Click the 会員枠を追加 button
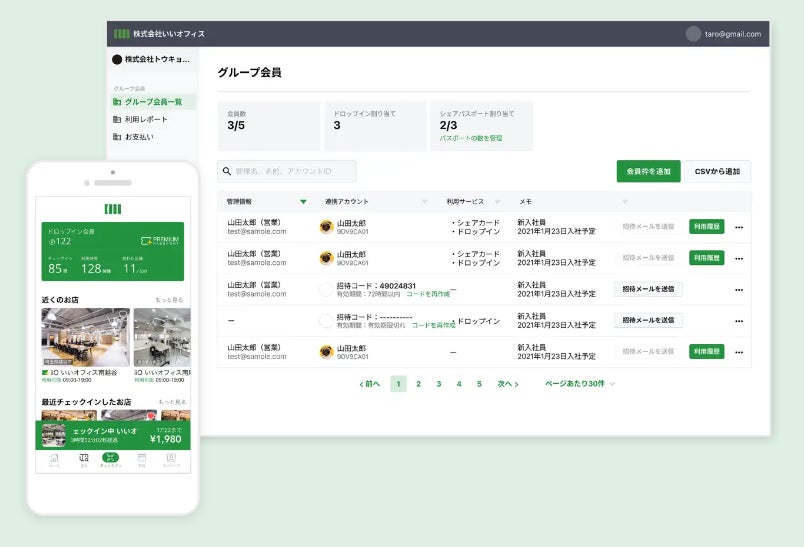The width and height of the screenshot is (804, 547). [649, 171]
